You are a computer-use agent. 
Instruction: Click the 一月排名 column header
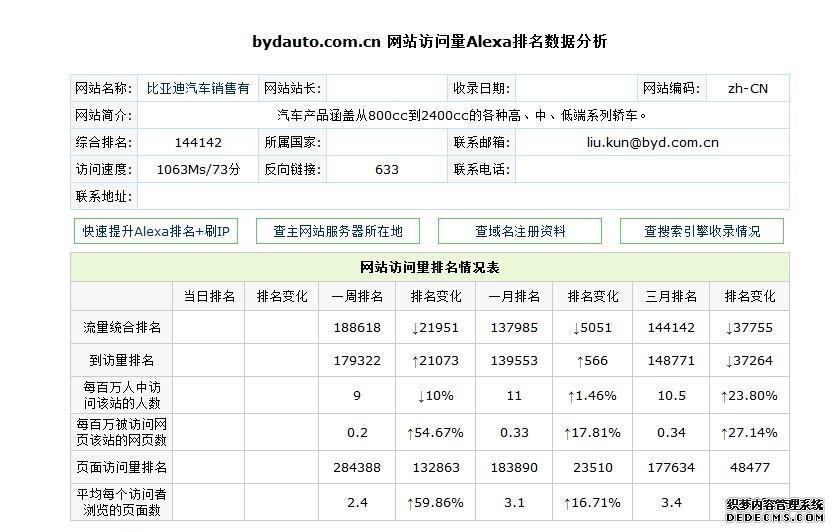[x=514, y=297]
